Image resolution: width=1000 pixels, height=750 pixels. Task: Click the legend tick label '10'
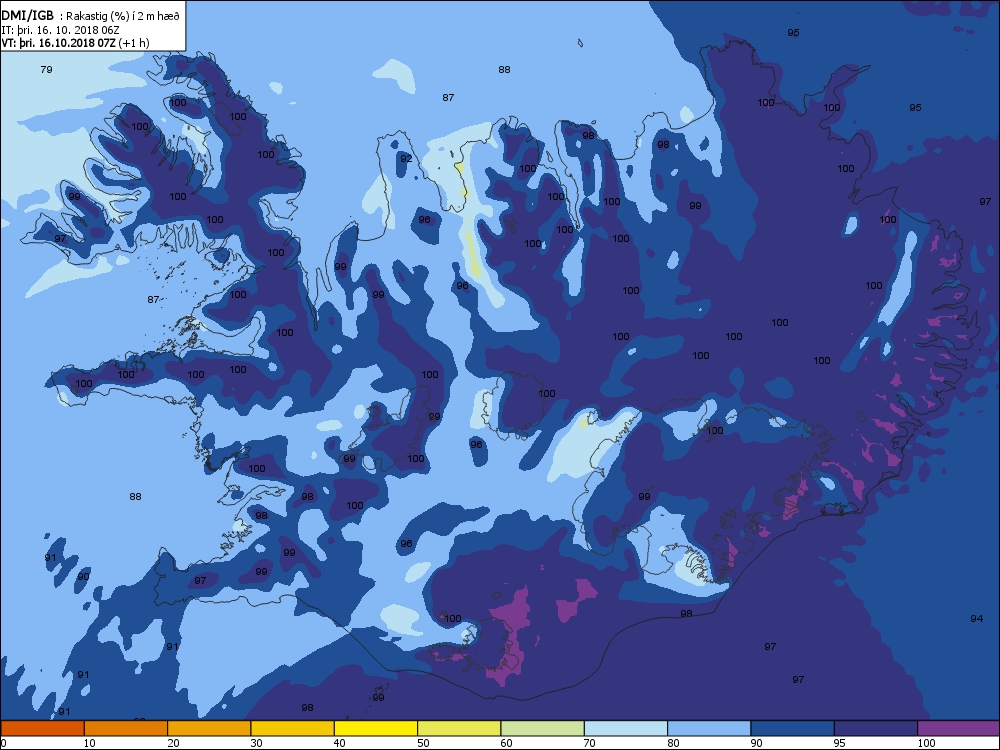(x=89, y=743)
